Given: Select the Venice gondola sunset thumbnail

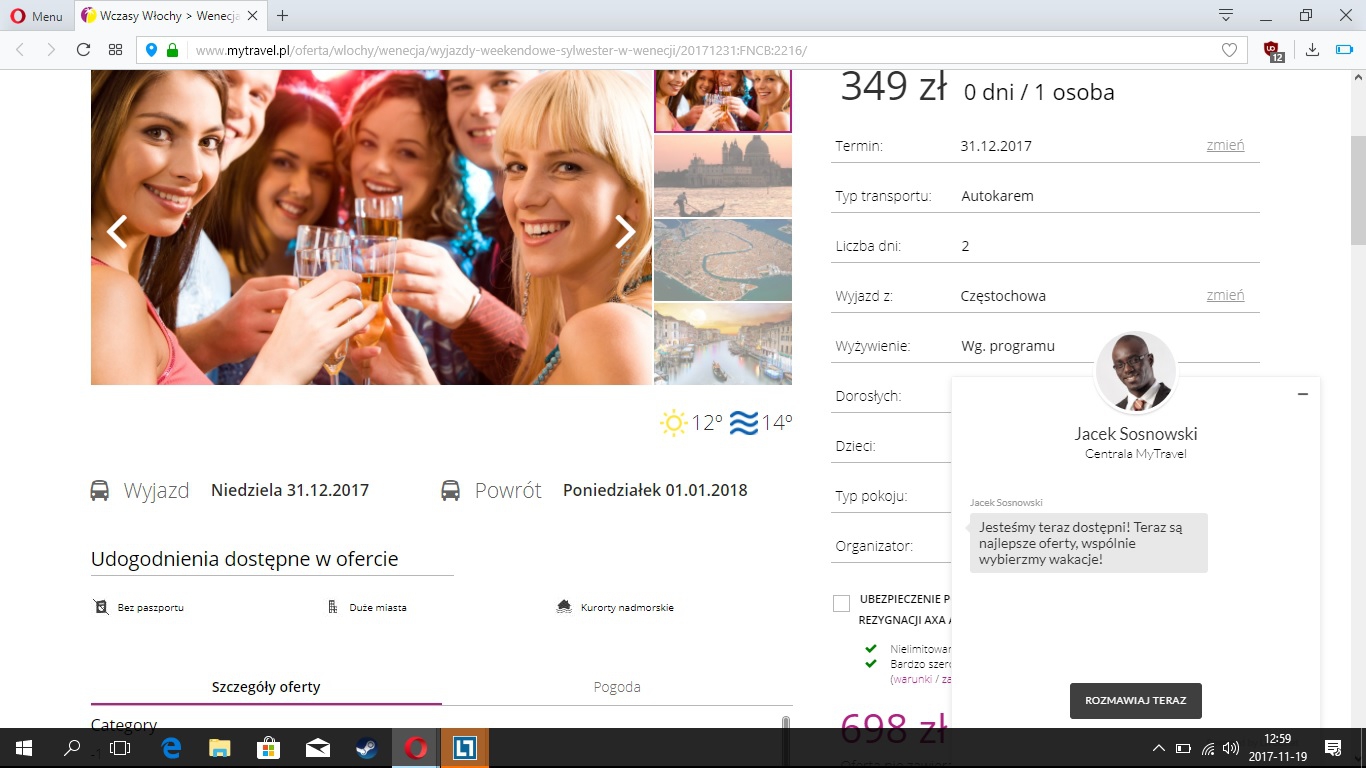Looking at the screenshot, I should point(723,176).
